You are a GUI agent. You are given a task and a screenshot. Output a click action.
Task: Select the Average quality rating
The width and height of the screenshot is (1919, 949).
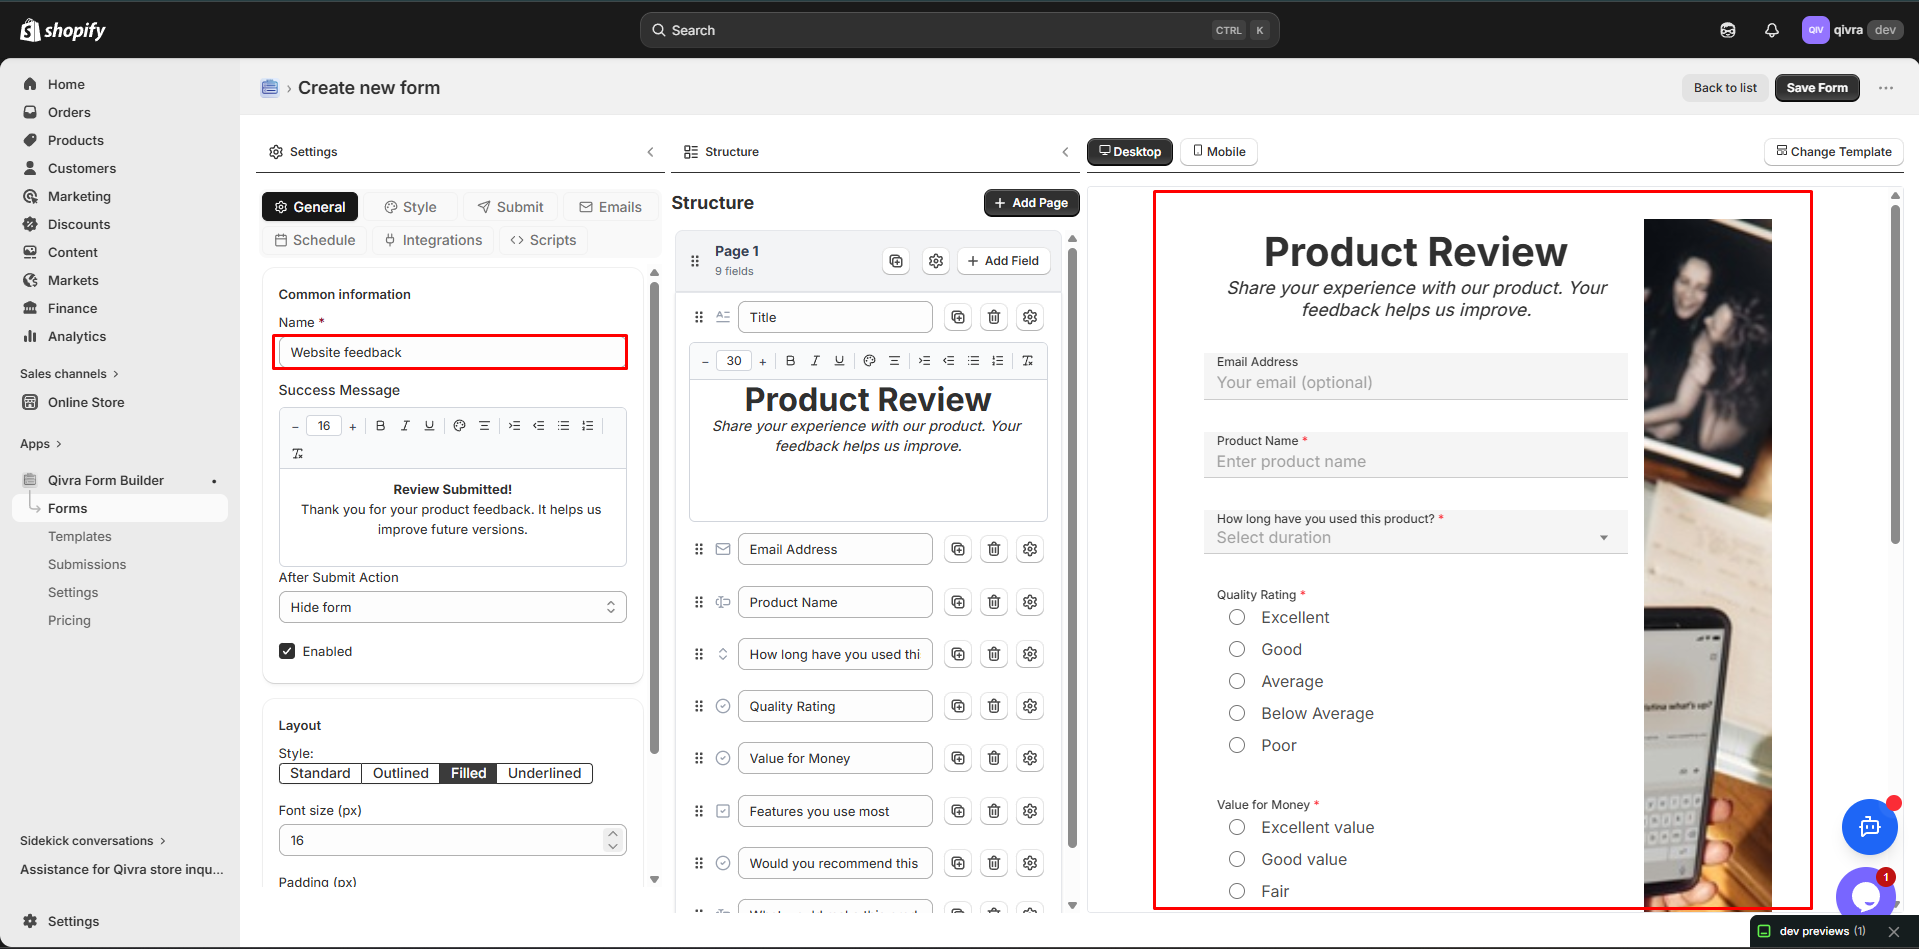[x=1237, y=682]
